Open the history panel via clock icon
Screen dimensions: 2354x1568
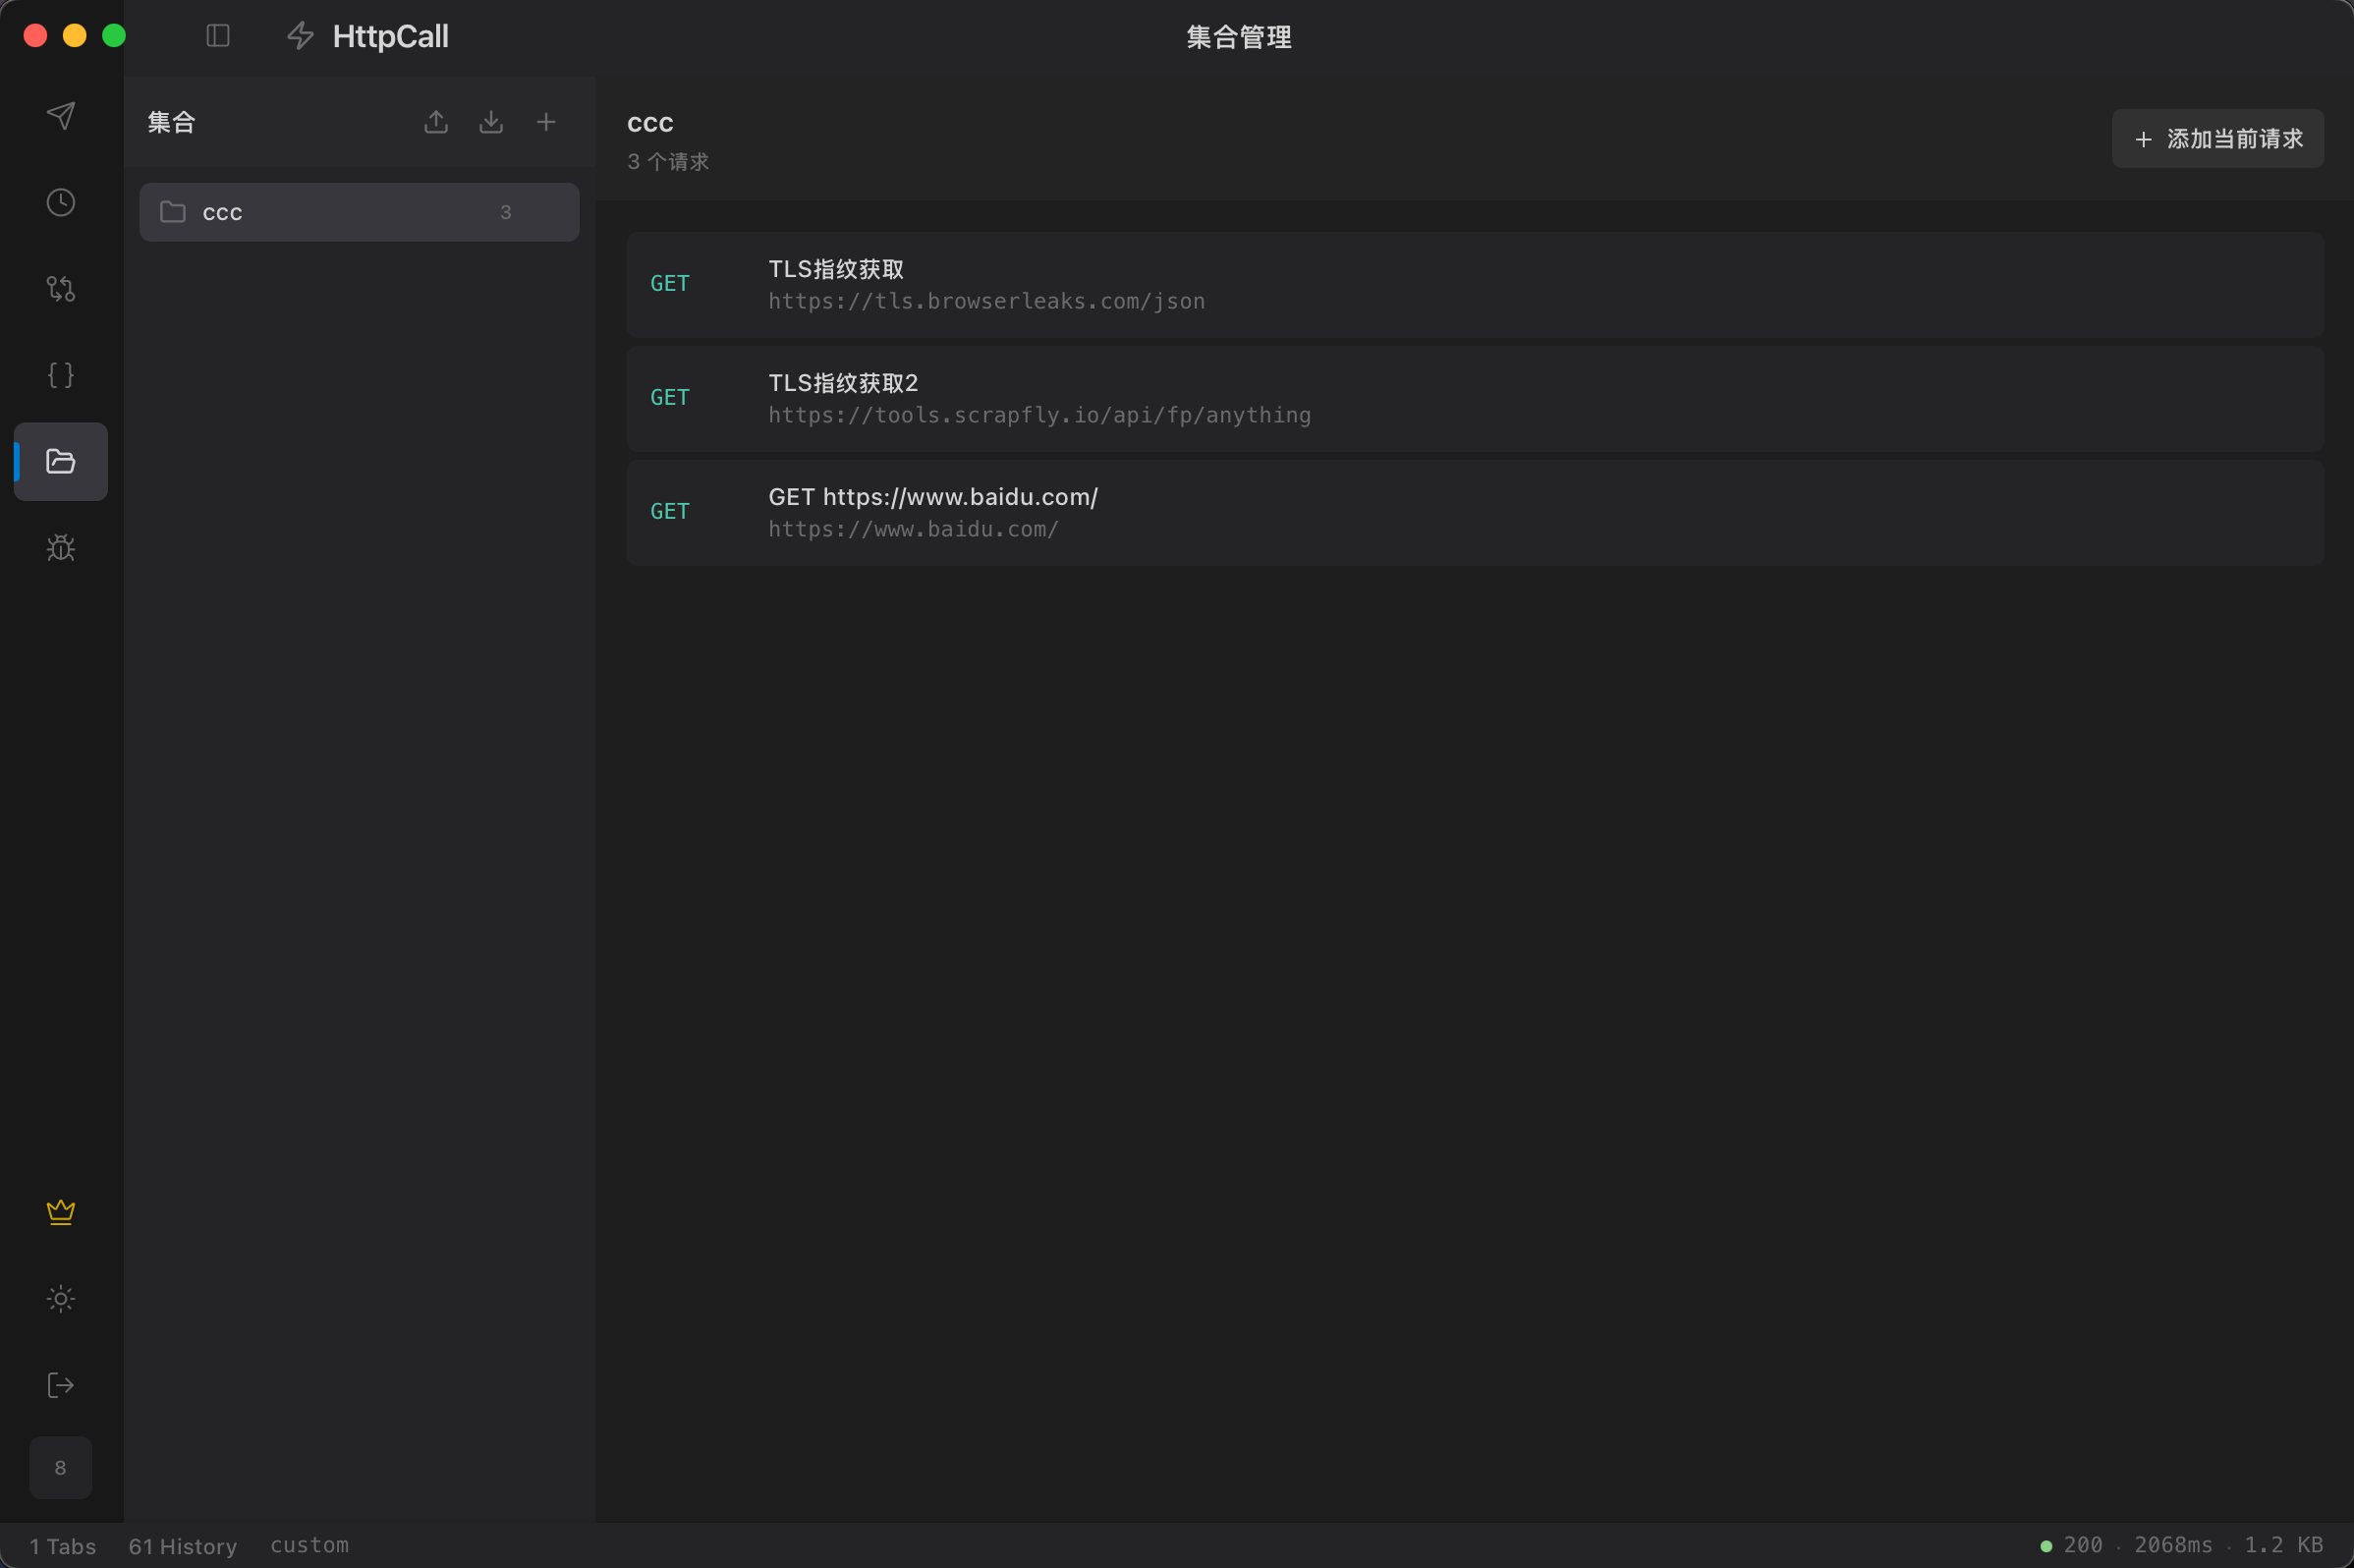click(60, 201)
